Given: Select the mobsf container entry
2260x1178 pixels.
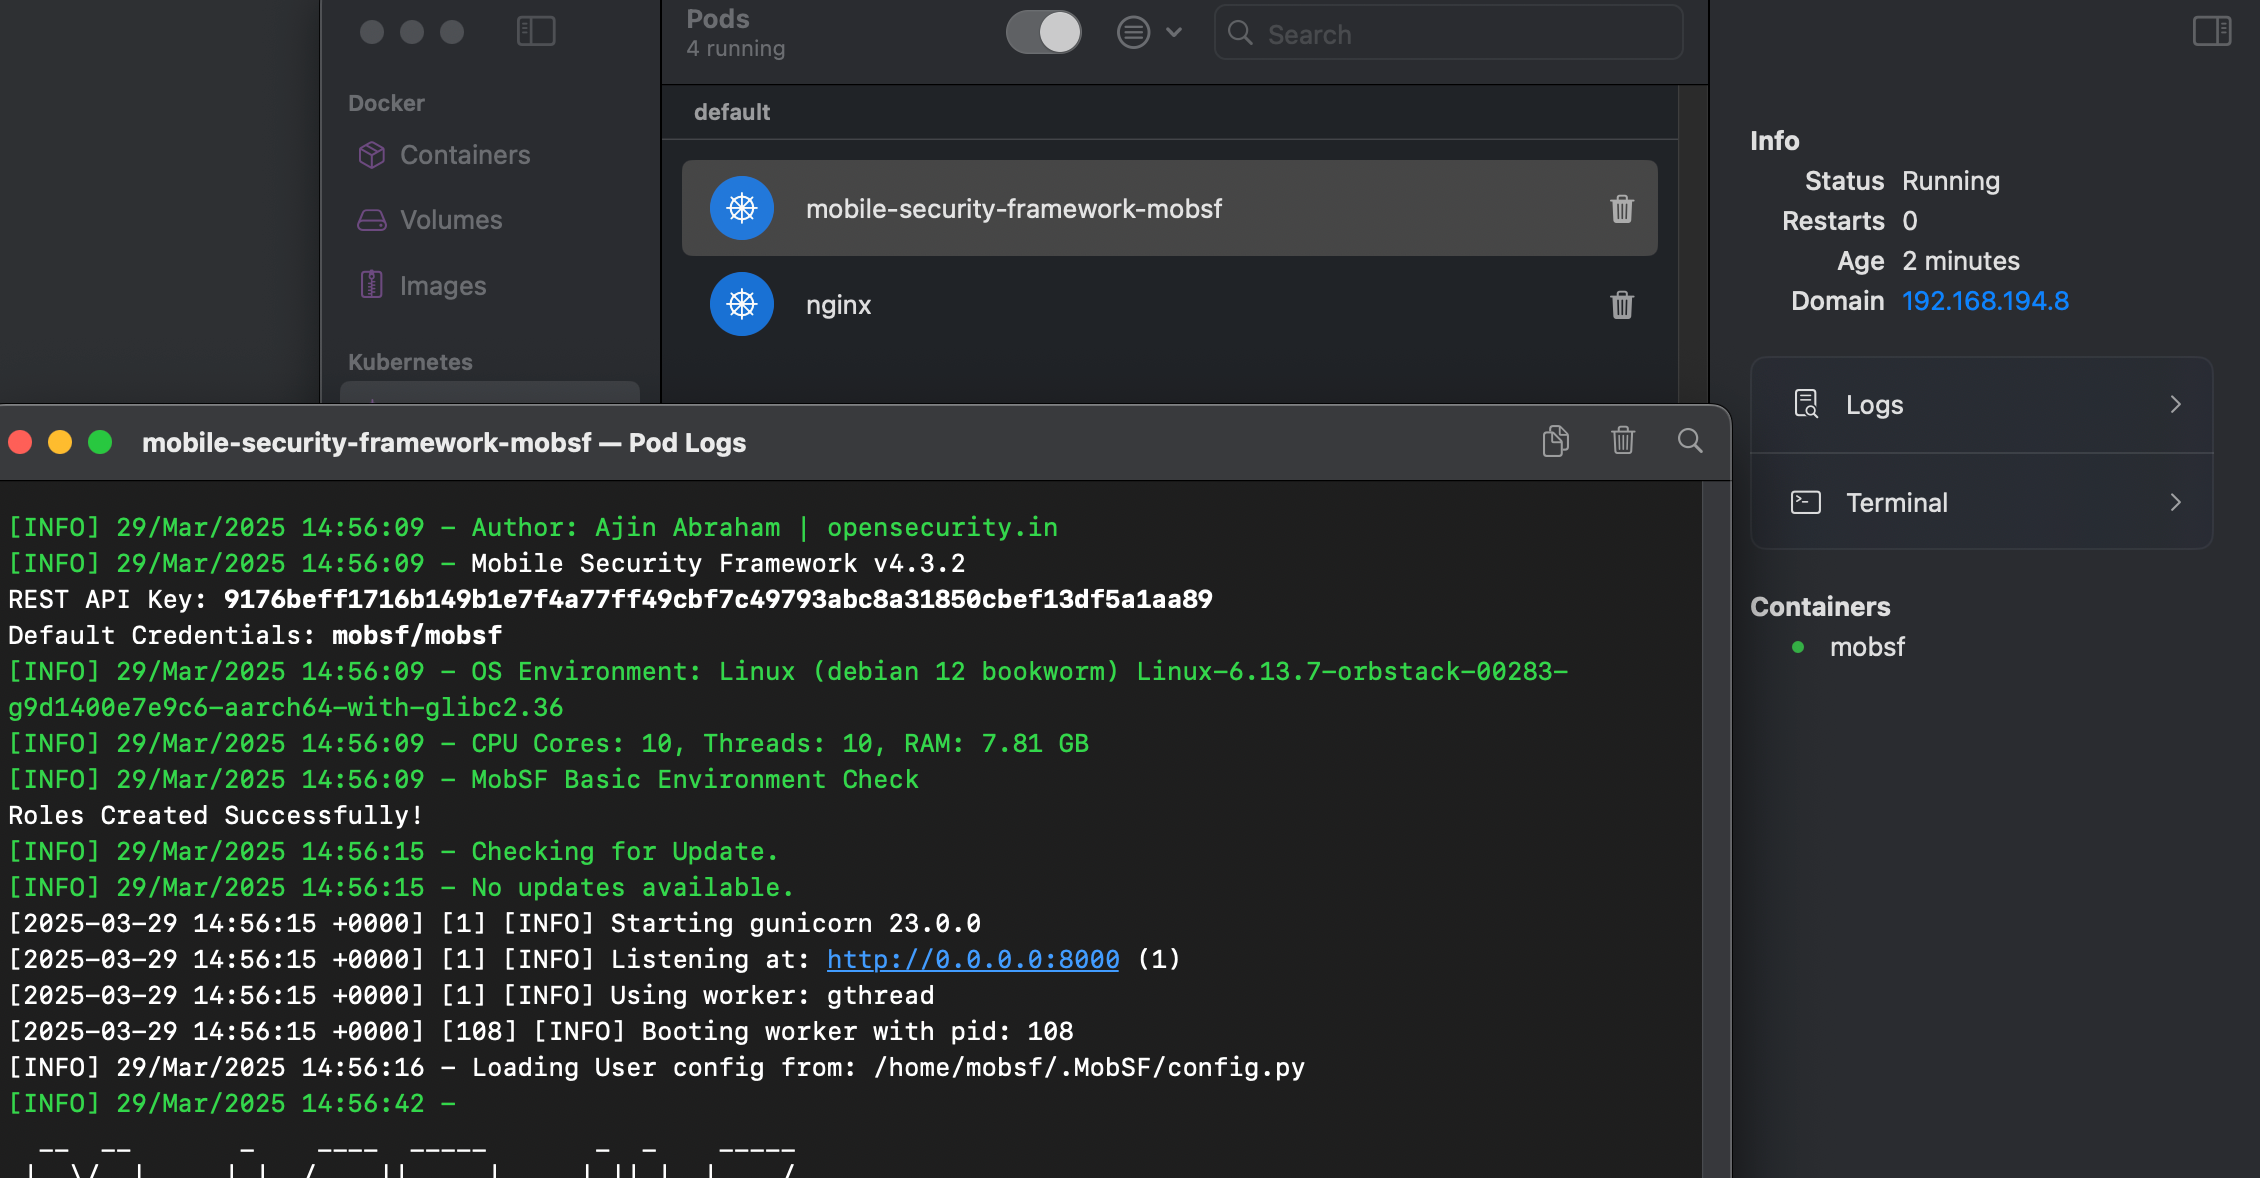Looking at the screenshot, I should point(1866,647).
